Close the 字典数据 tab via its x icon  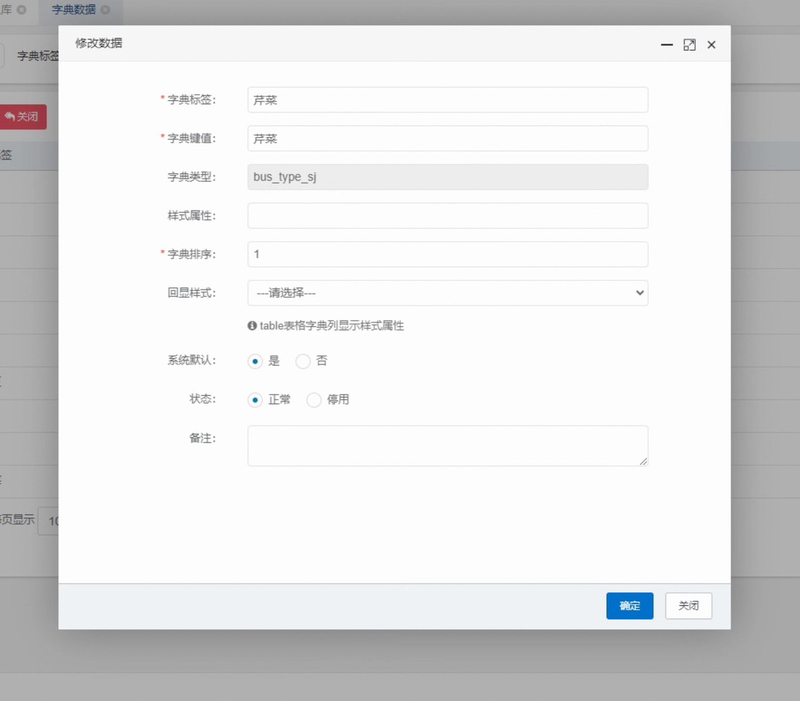click(x=105, y=9)
